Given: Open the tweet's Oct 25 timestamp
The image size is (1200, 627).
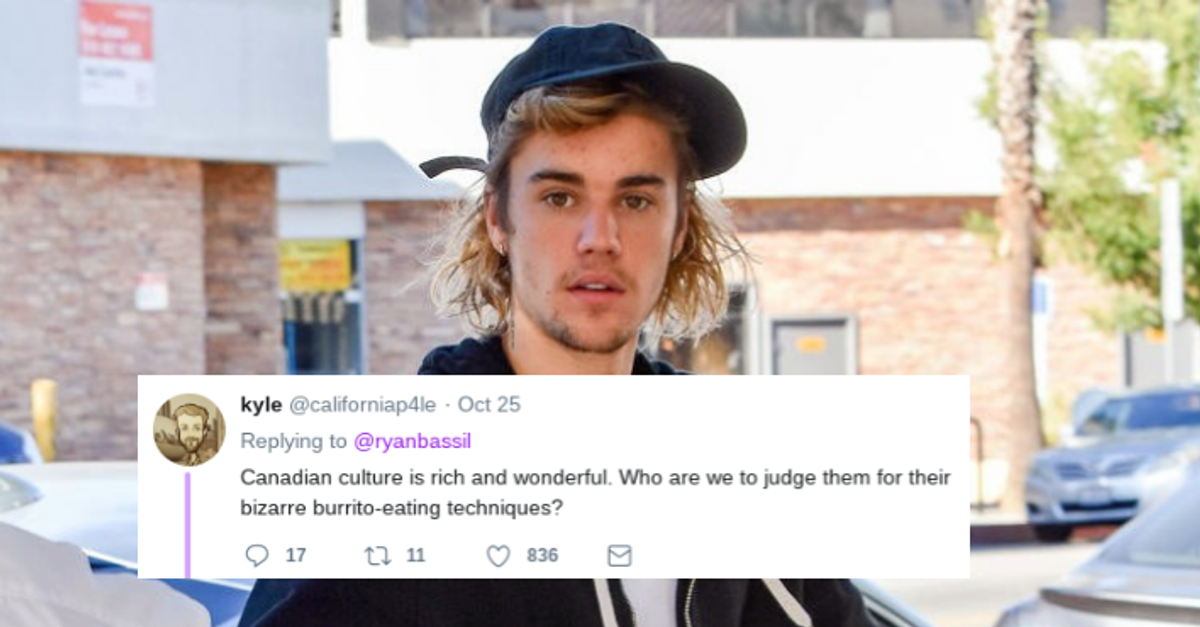Looking at the screenshot, I should pos(489,405).
